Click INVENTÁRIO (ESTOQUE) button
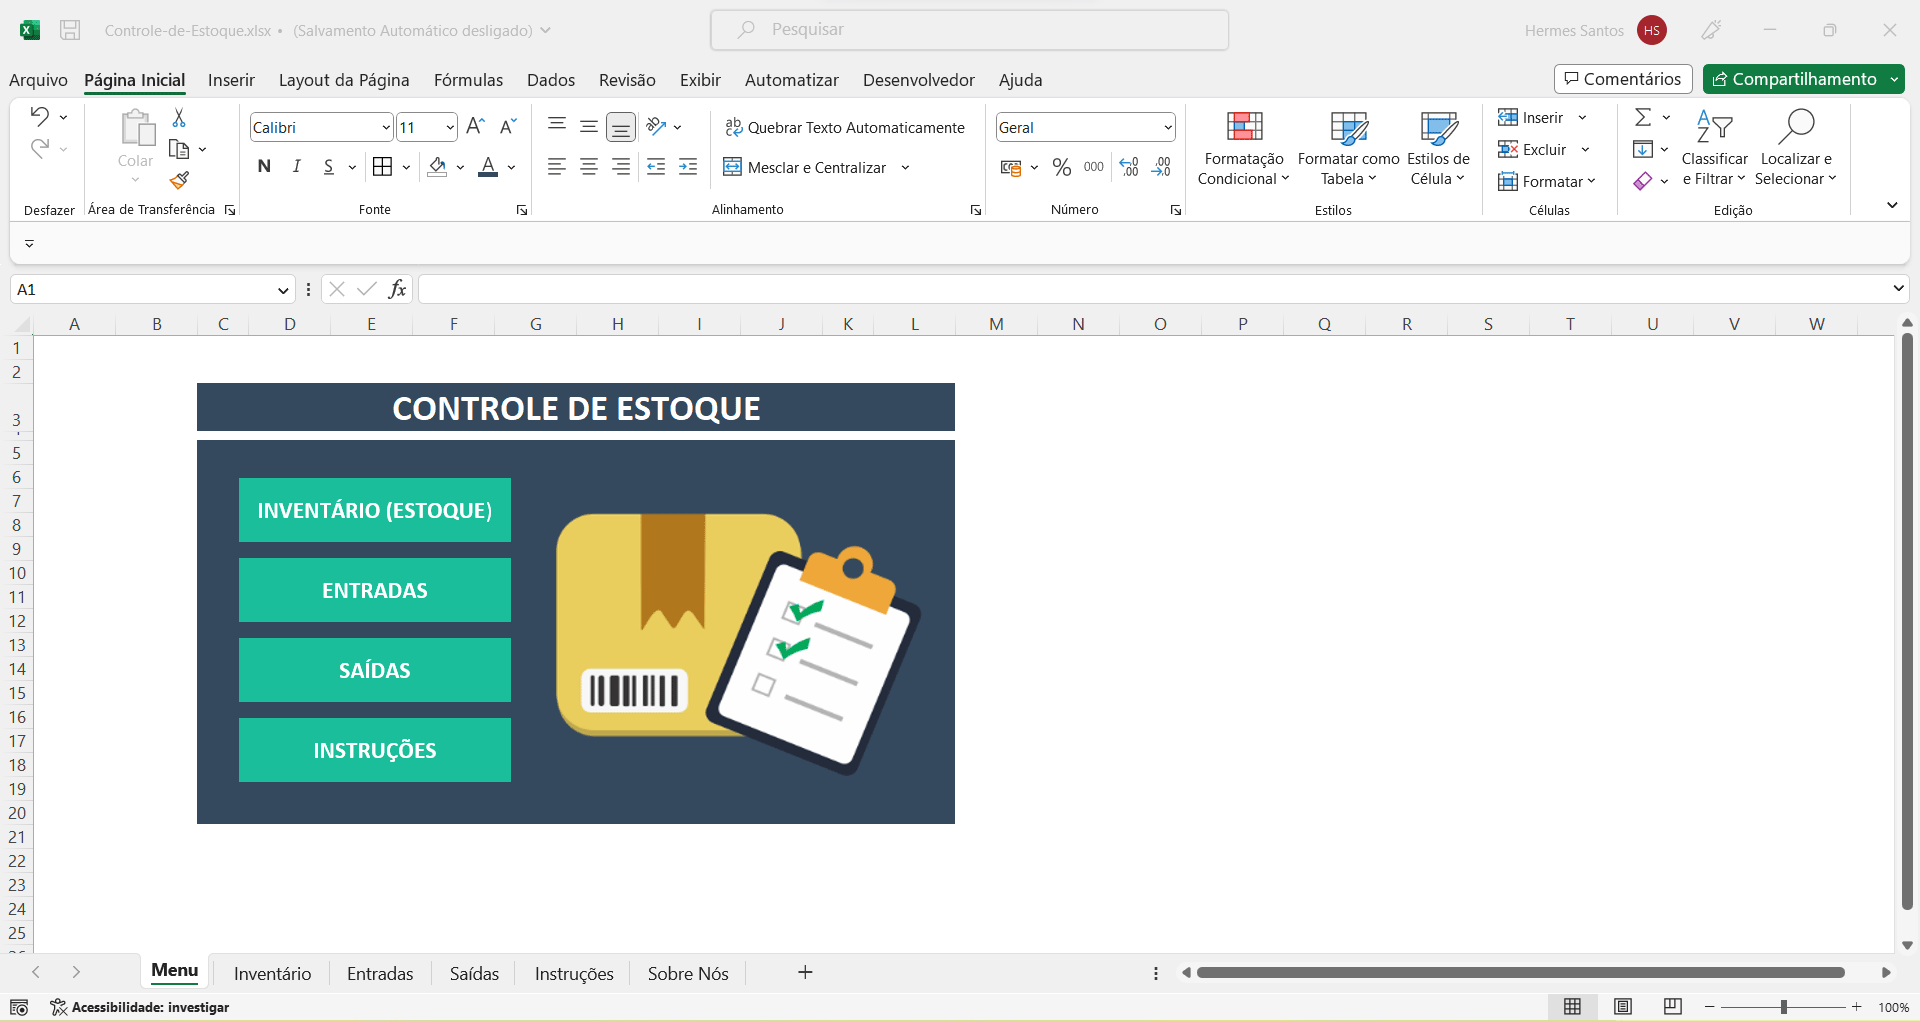The width and height of the screenshot is (1920, 1021). tap(375, 510)
